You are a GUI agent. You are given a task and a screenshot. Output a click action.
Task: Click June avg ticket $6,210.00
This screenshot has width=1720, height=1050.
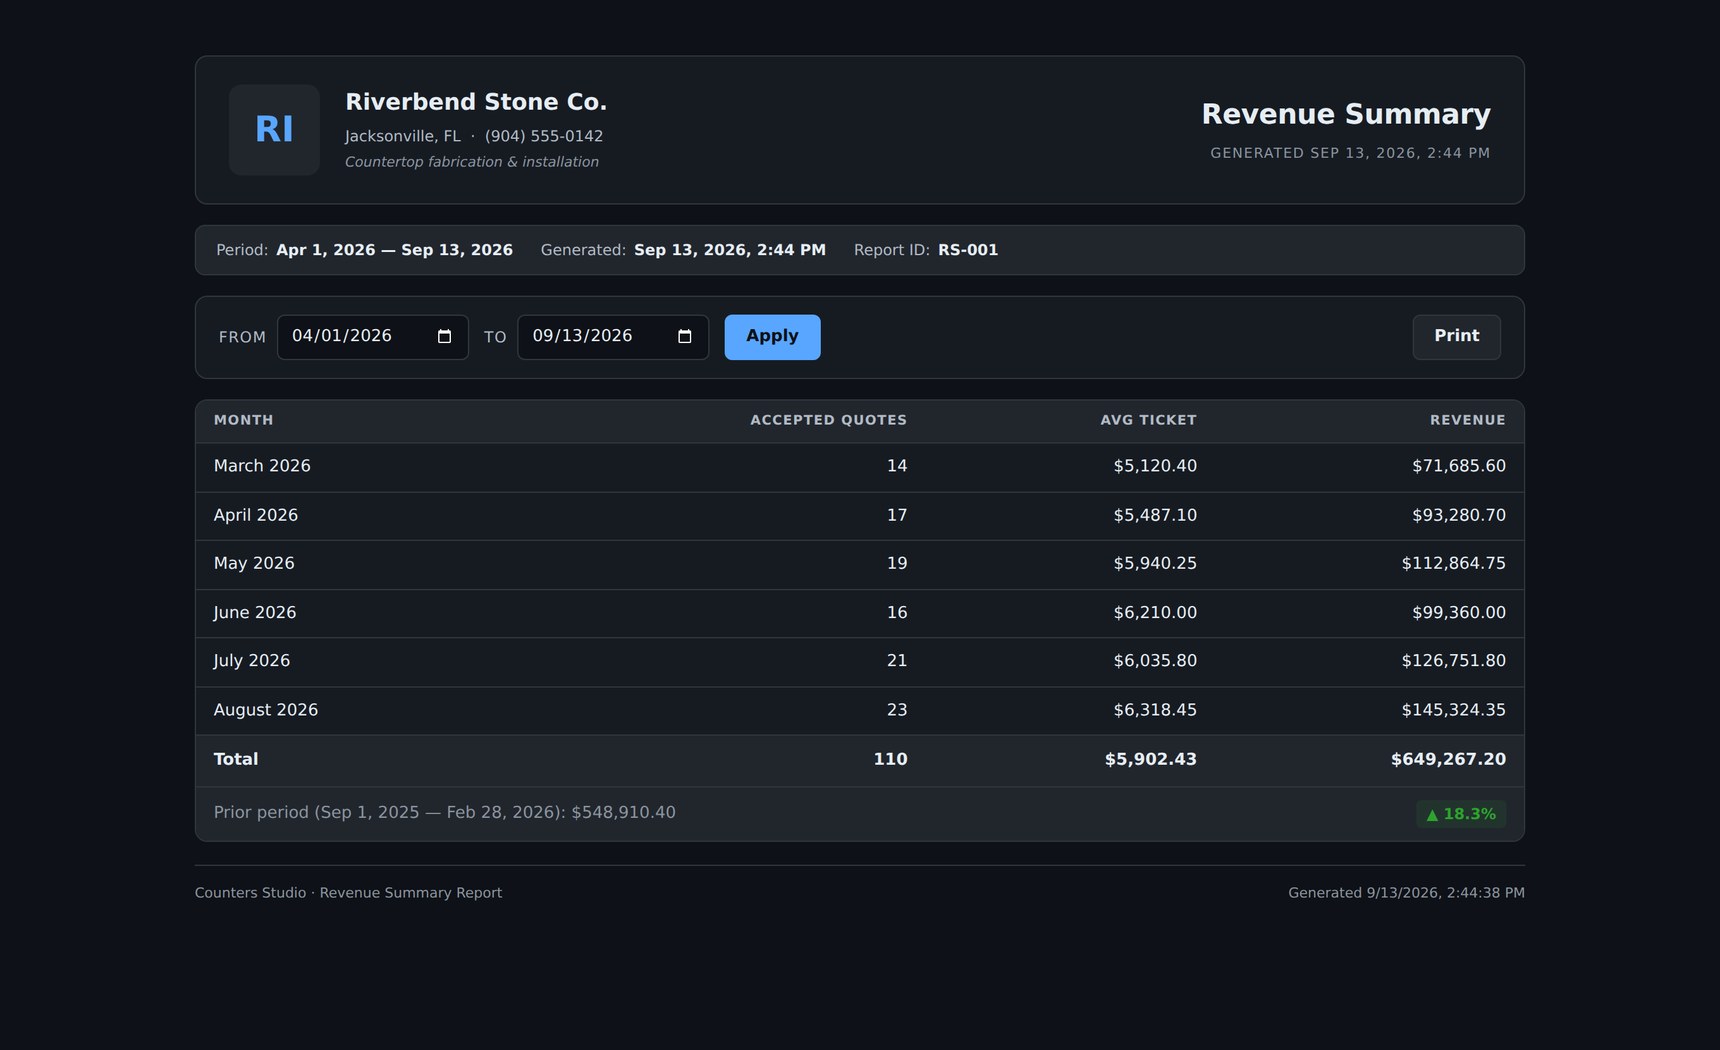click(1155, 613)
